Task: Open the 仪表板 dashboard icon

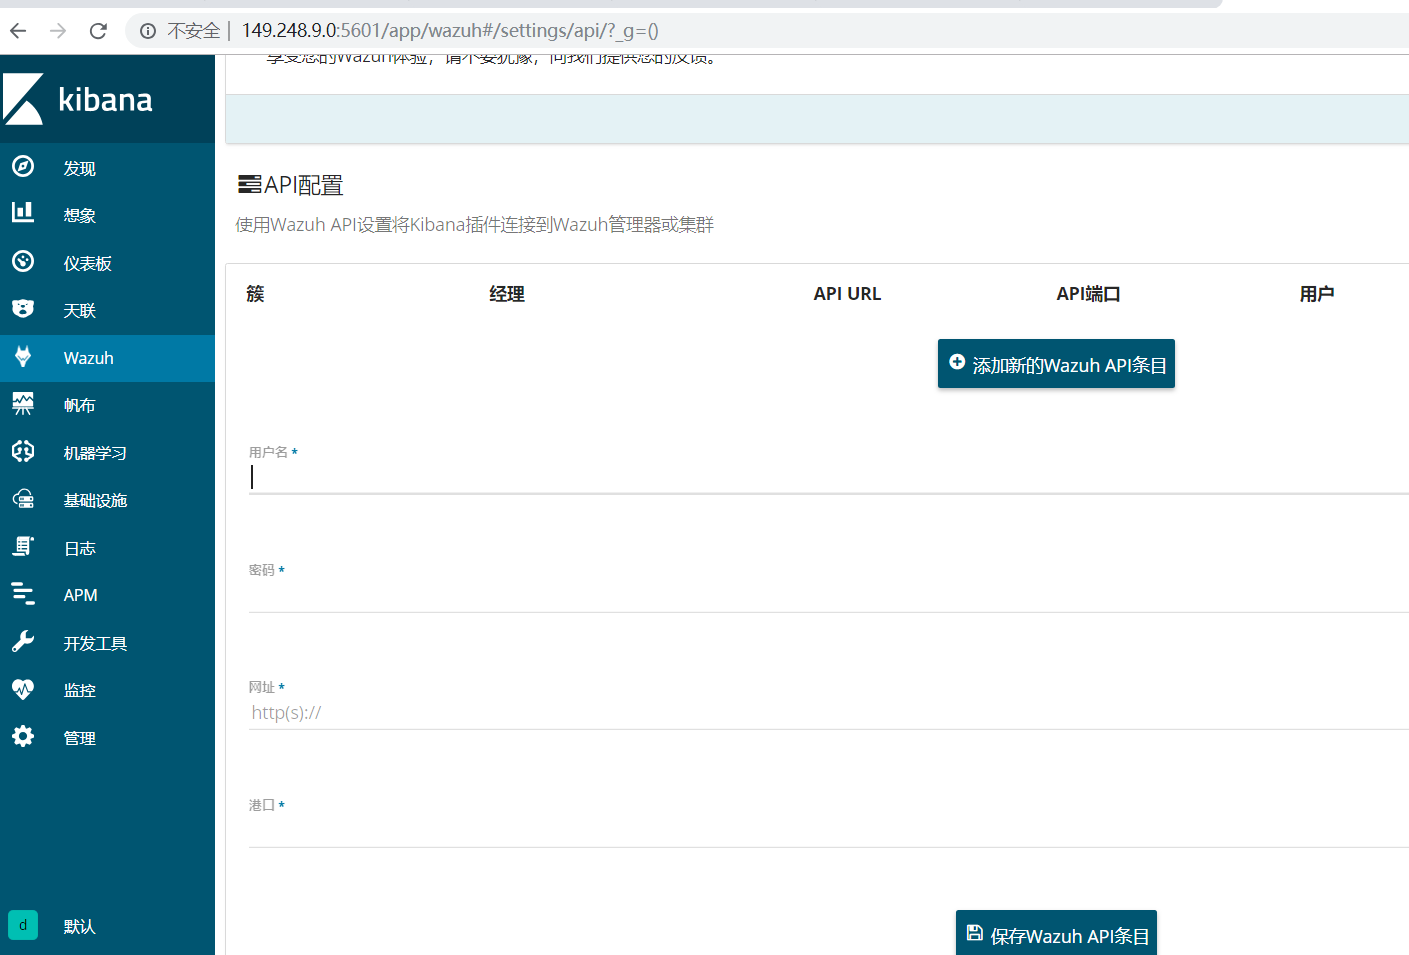Action: [23, 261]
